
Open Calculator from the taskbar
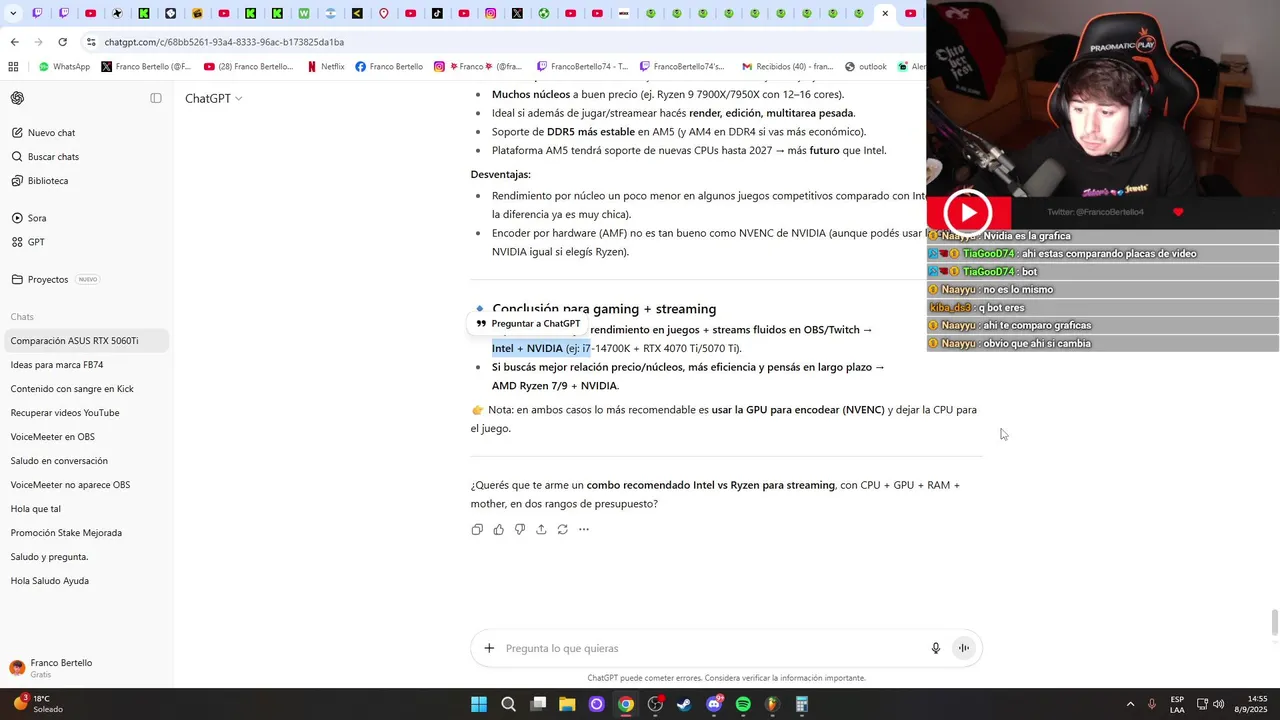pos(802,704)
